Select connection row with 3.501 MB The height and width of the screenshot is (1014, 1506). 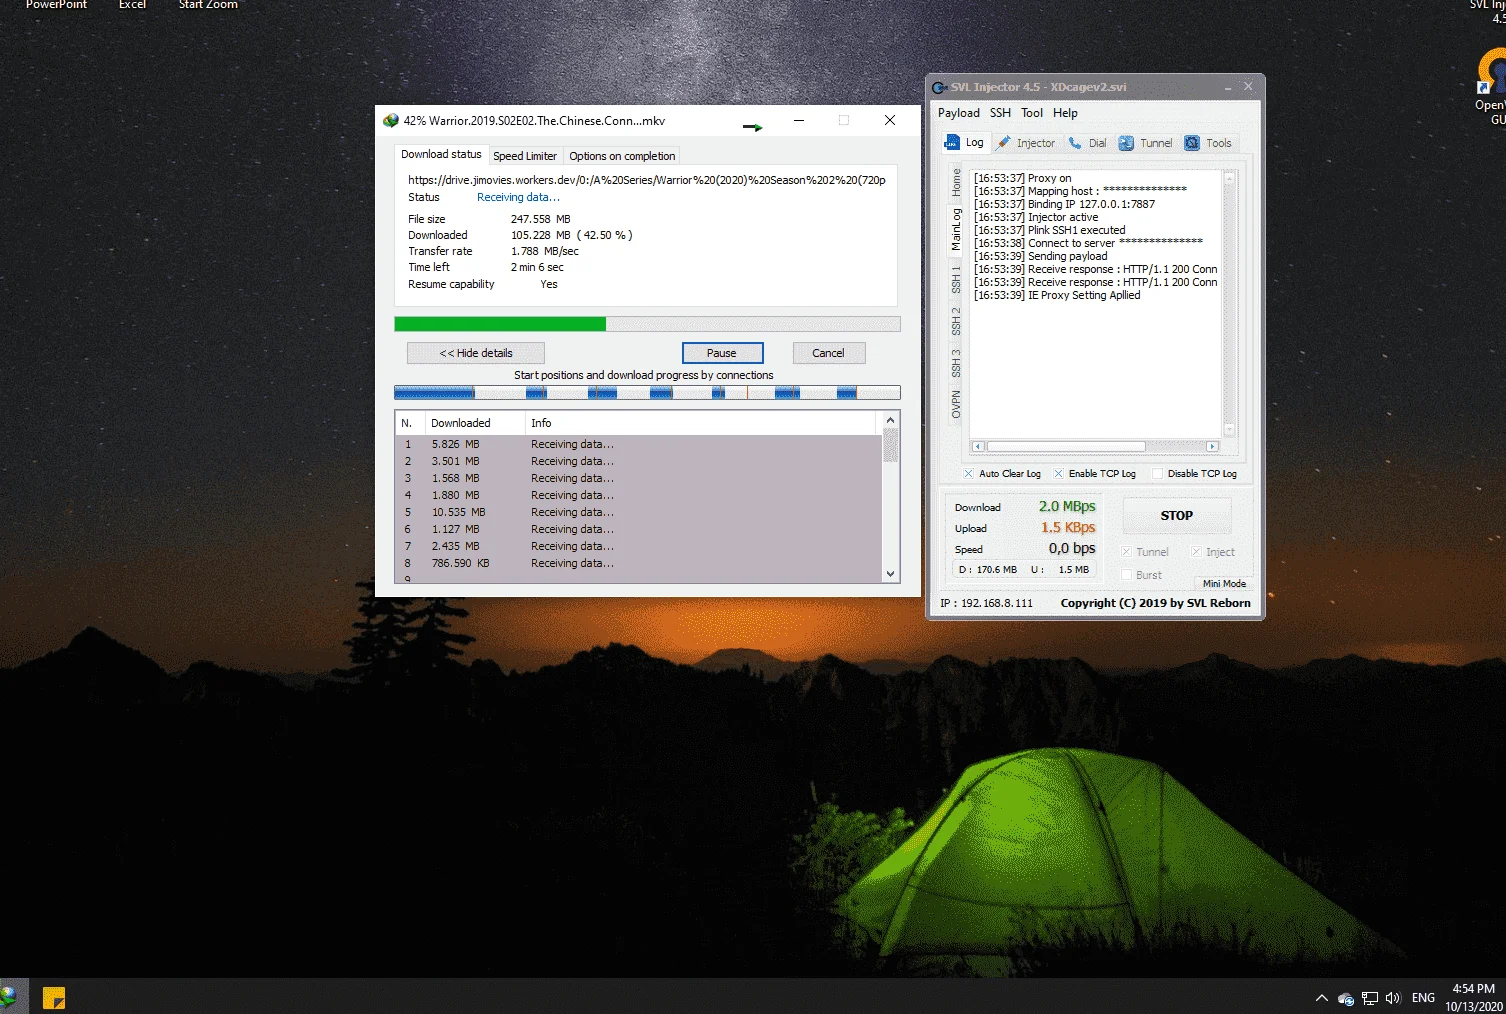click(638, 461)
